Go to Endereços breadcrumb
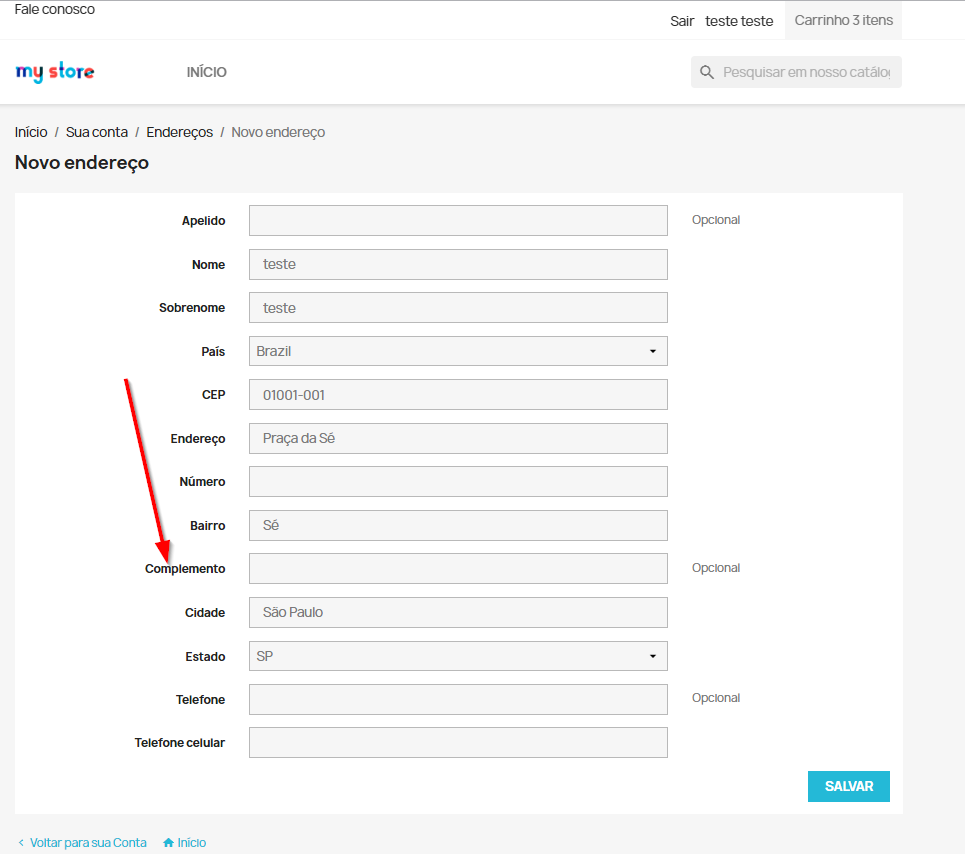The height and width of the screenshot is (854, 965). point(180,132)
